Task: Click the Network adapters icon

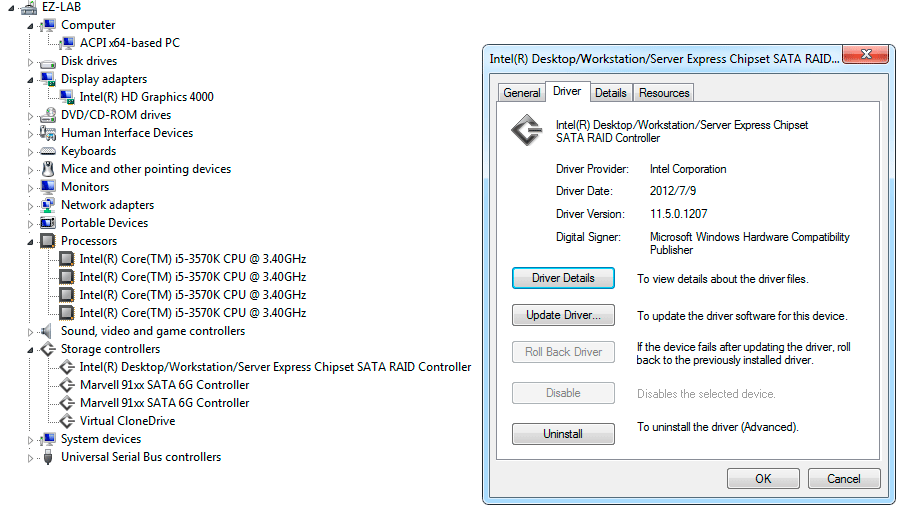Action: [x=48, y=205]
